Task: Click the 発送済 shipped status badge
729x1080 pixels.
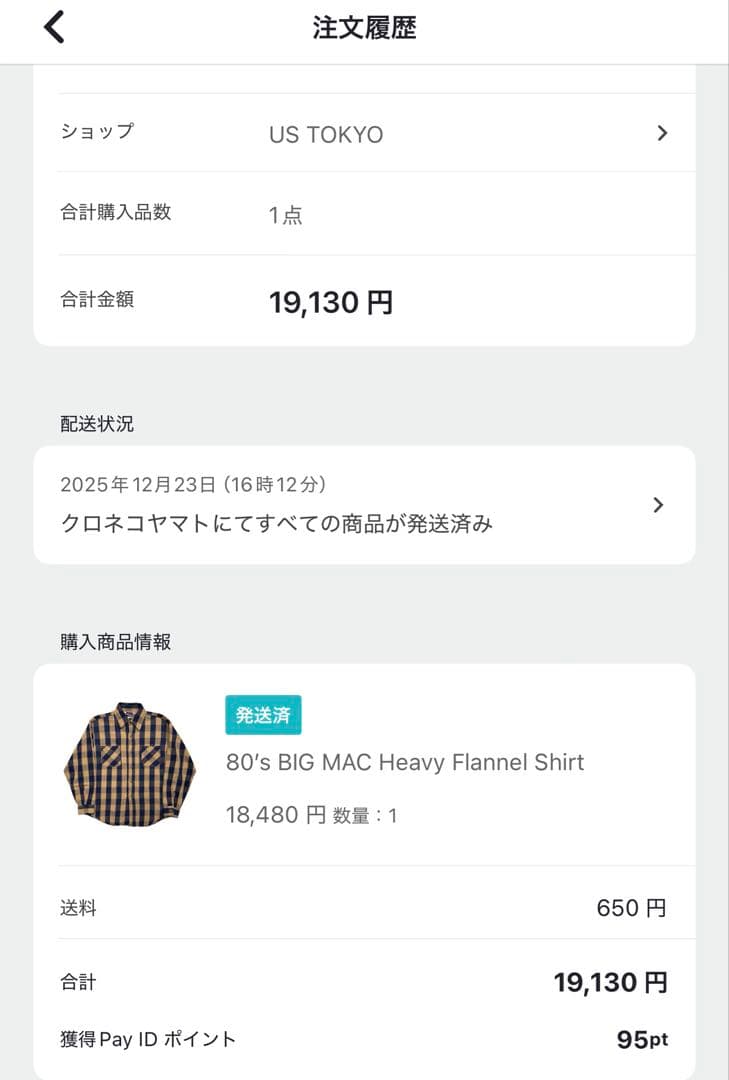Action: 263,715
